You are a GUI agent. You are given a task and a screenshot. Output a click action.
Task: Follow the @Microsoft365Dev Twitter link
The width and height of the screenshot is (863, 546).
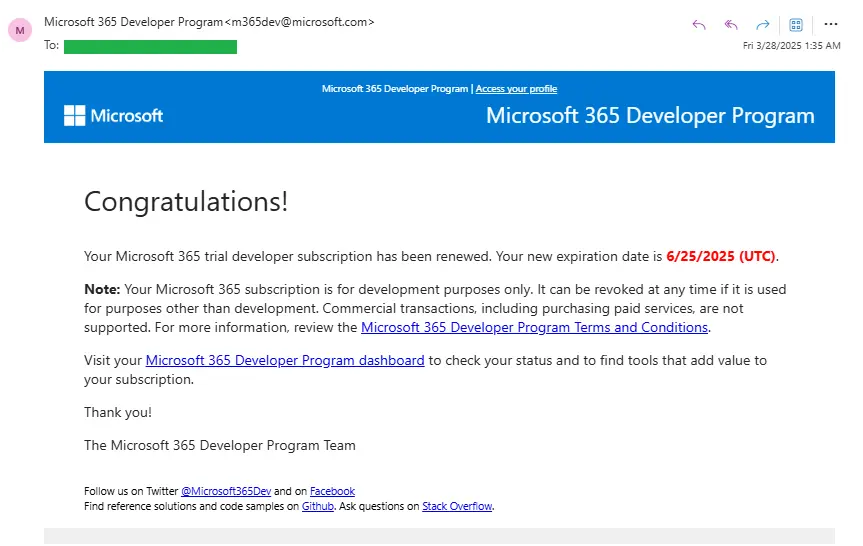tap(226, 491)
